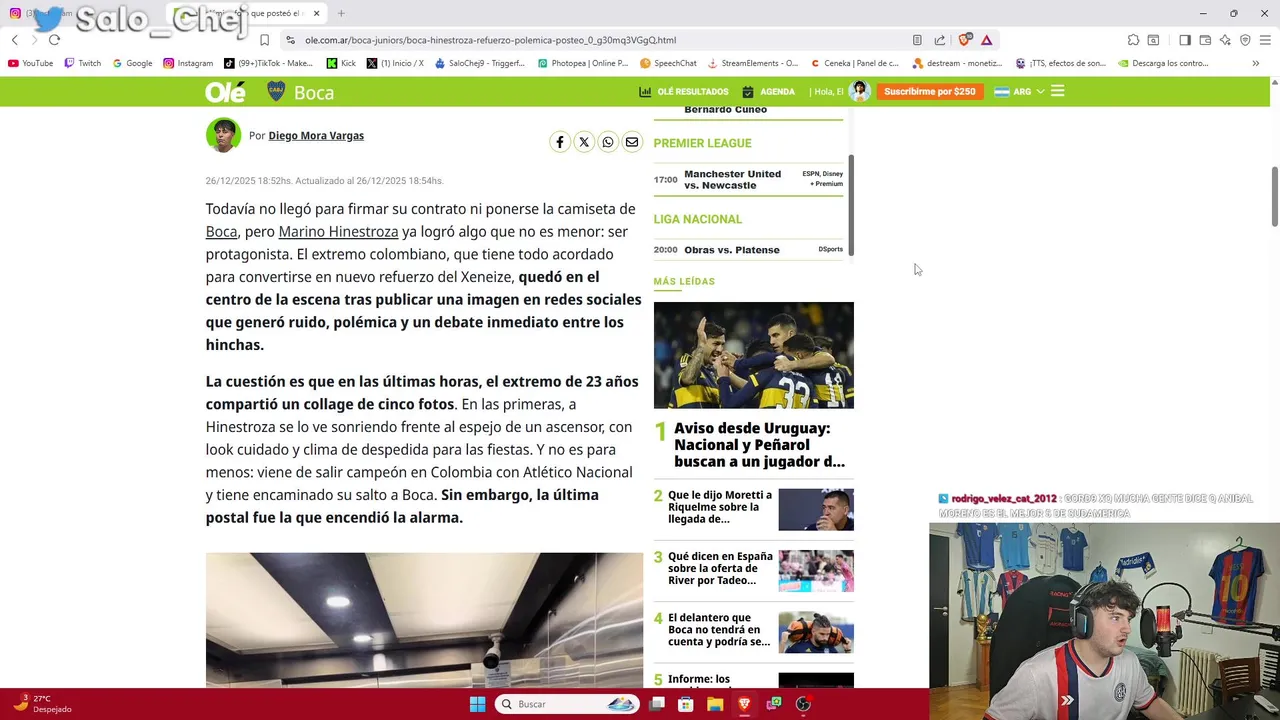
Task: Show more bookmarks overflow chevron
Action: tap(1255, 63)
